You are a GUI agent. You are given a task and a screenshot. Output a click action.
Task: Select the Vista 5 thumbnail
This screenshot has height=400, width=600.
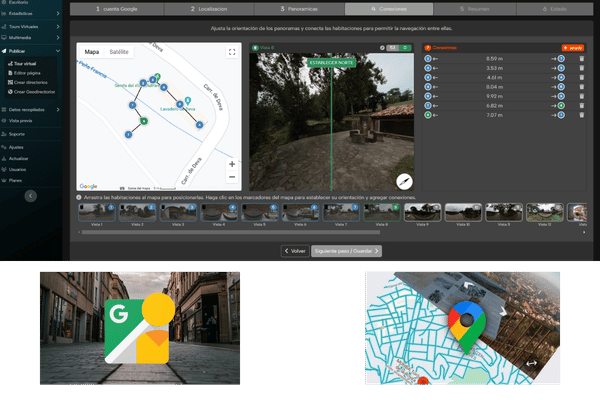[x=260, y=212]
